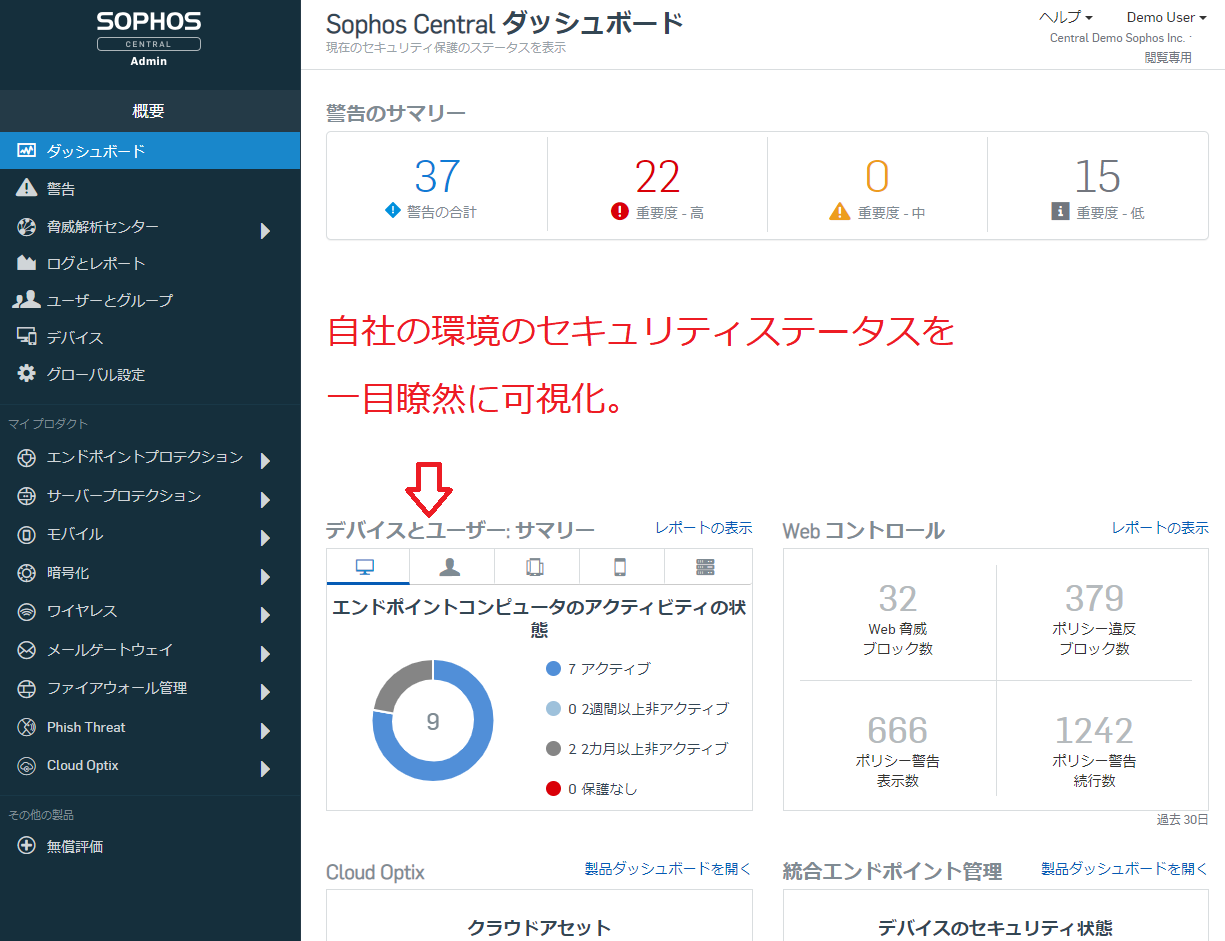Click the Cloud Optix sidebar icon

click(x=27, y=765)
